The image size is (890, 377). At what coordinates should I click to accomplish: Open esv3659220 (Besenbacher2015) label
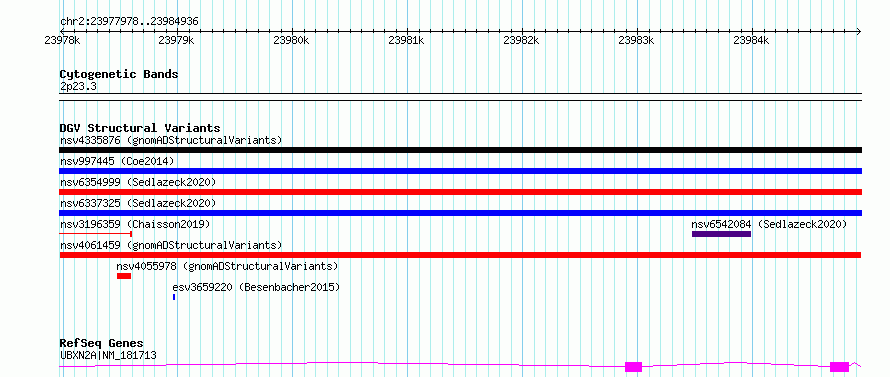tap(256, 287)
